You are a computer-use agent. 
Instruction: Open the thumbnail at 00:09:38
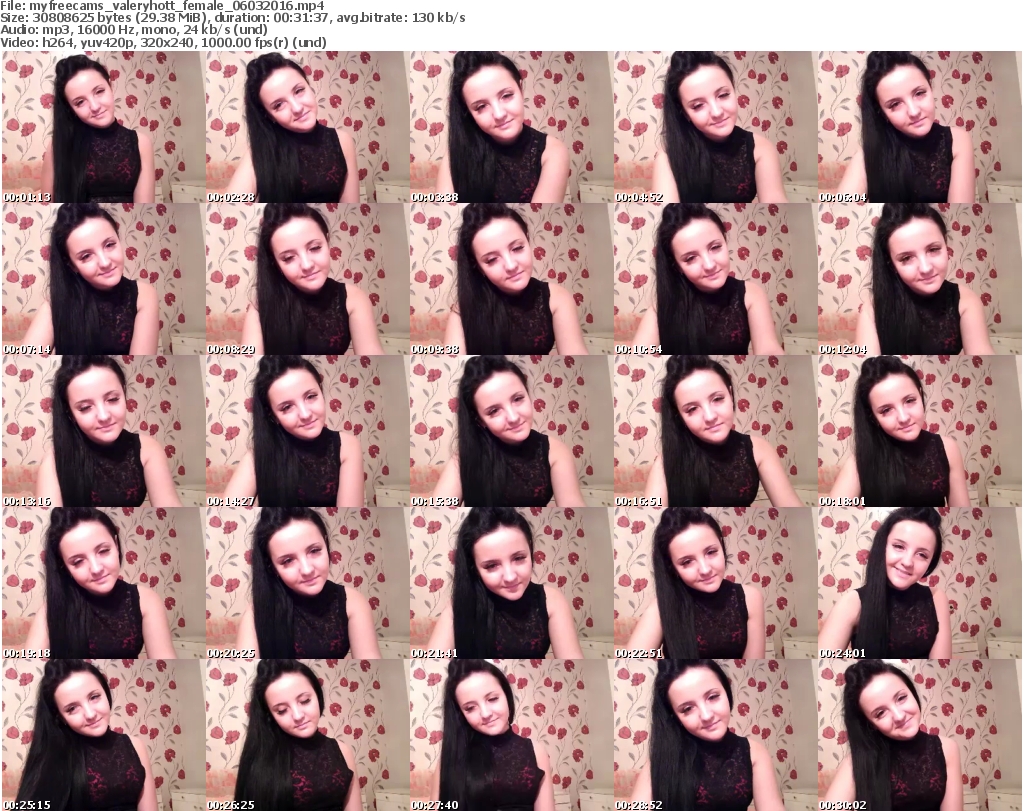pyautogui.click(x=510, y=280)
